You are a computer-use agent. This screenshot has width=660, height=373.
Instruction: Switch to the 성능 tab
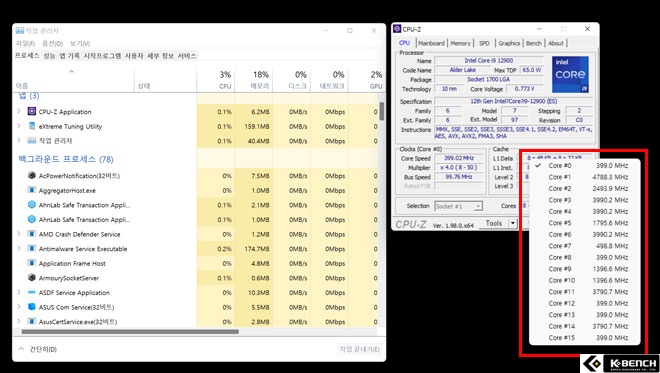pos(49,56)
